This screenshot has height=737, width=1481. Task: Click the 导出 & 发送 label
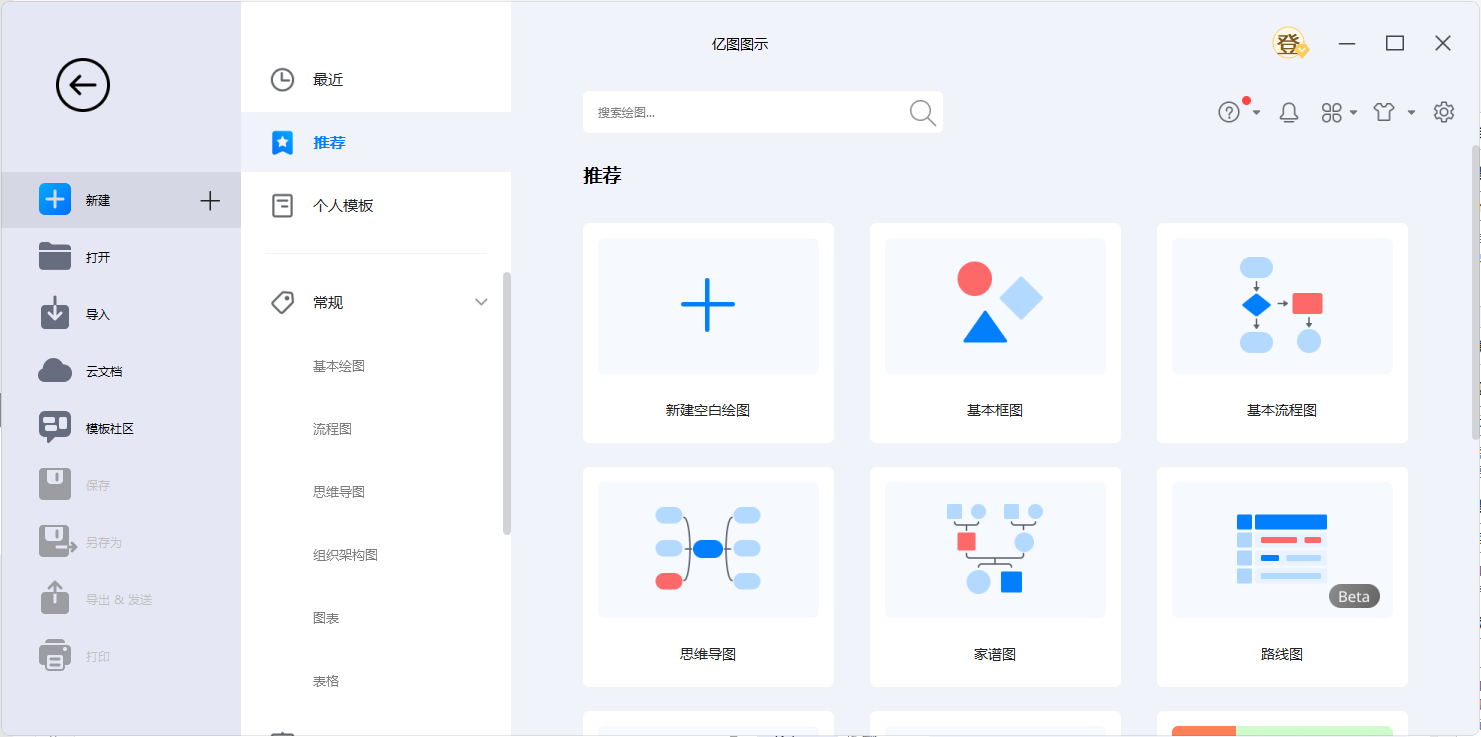pyautogui.click(x=119, y=599)
